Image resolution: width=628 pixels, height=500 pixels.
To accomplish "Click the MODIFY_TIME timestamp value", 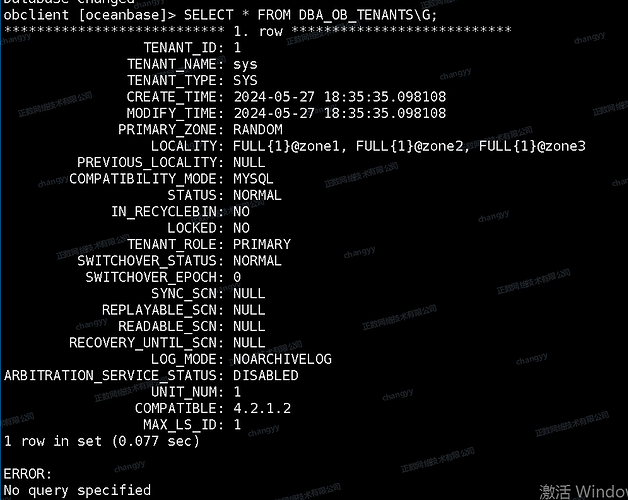I will point(339,113).
